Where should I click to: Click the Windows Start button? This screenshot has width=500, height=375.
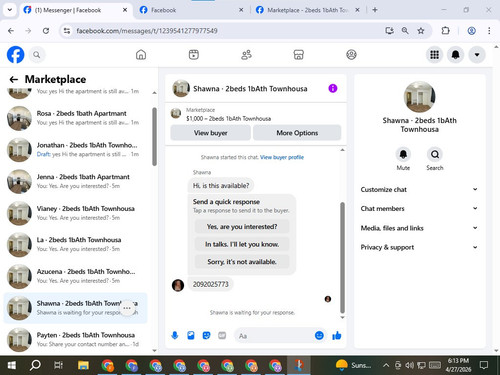[x=11, y=365]
